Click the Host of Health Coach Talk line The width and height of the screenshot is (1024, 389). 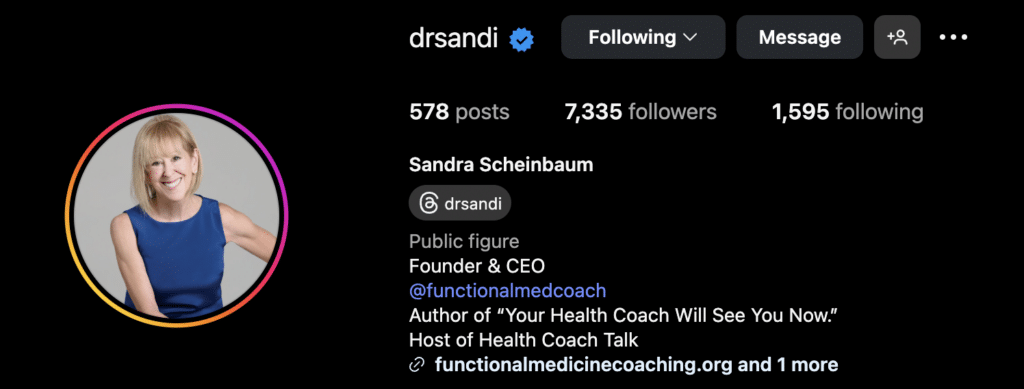click(524, 340)
